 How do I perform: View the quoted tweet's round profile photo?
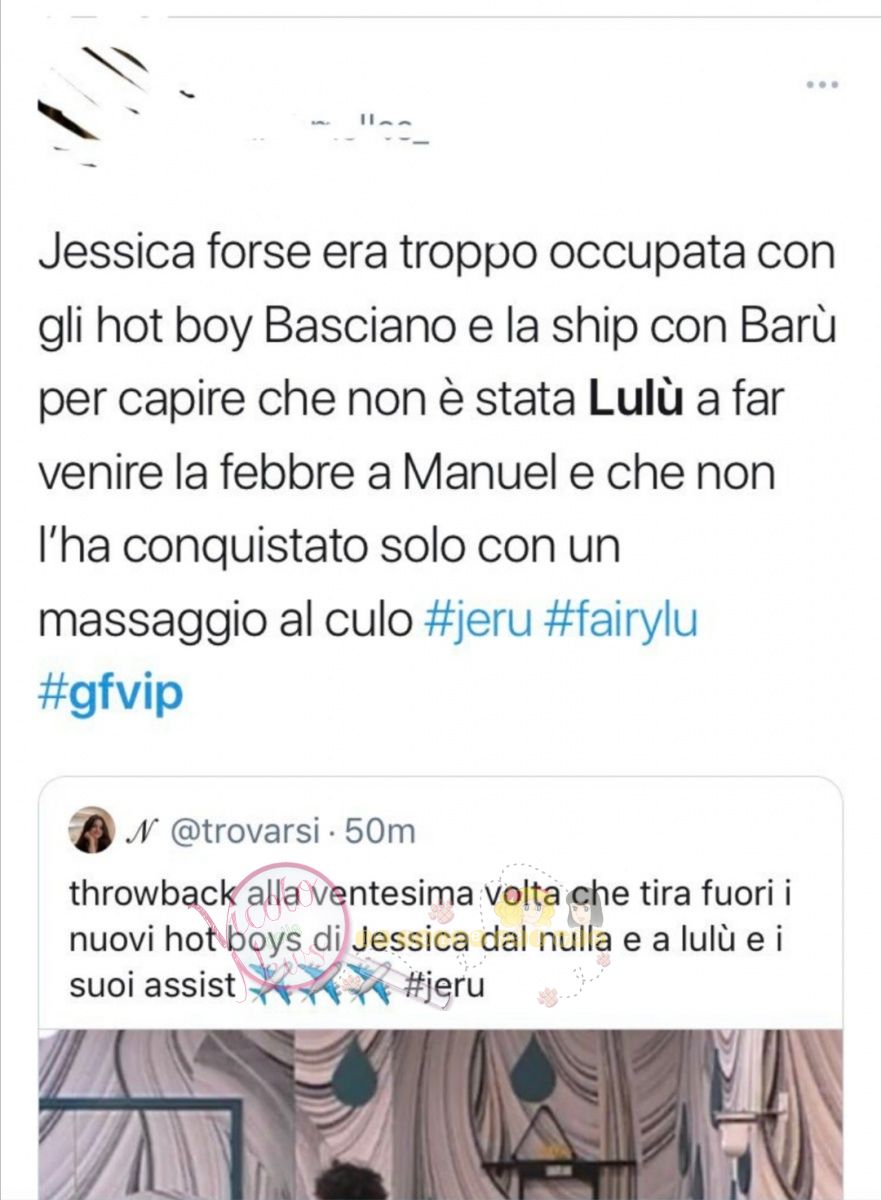92,830
